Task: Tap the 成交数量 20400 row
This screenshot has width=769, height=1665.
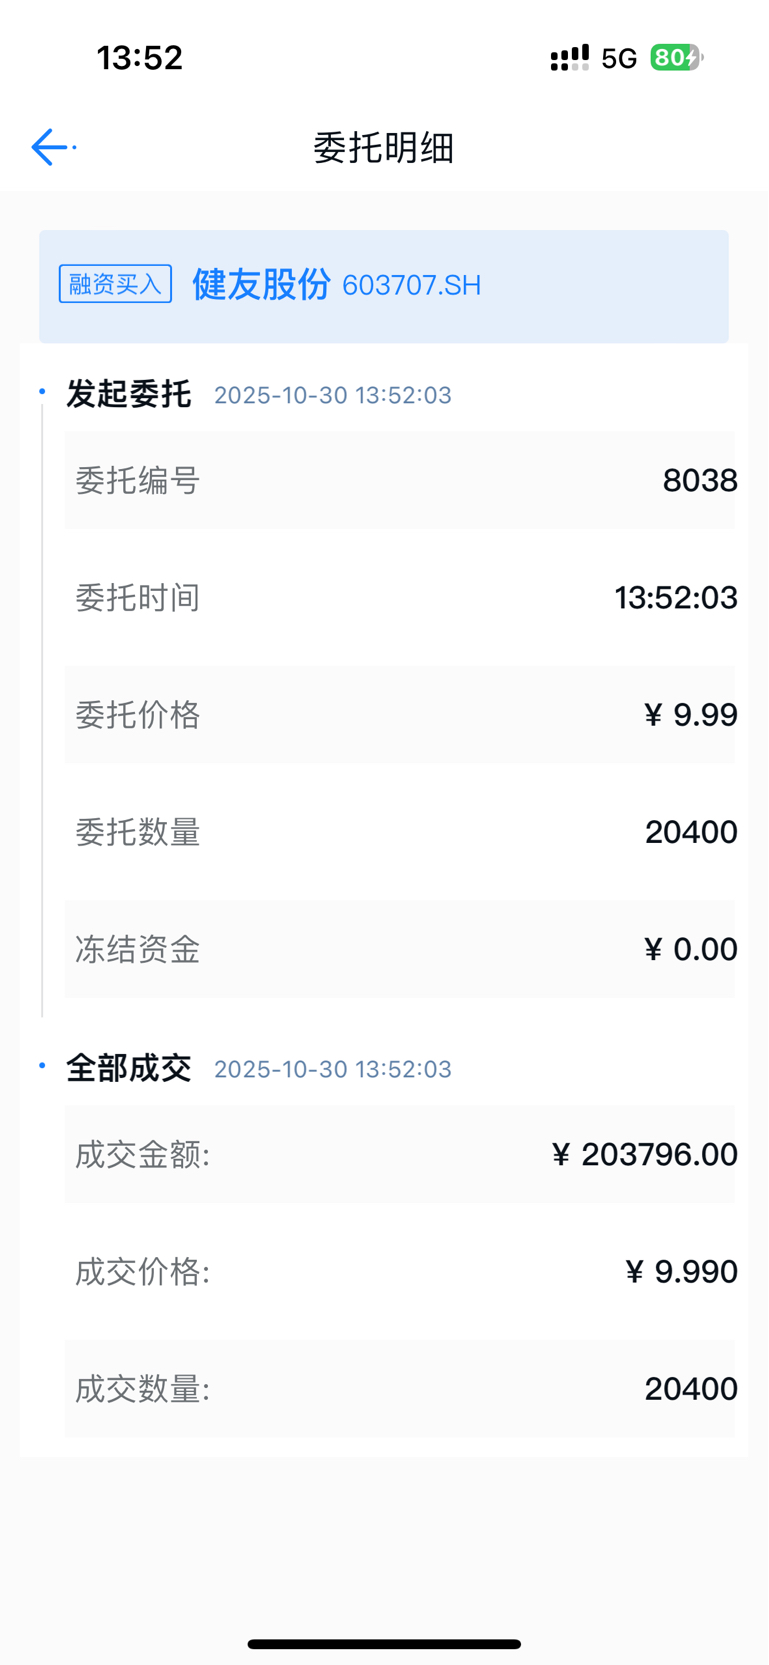Action: click(x=400, y=1389)
